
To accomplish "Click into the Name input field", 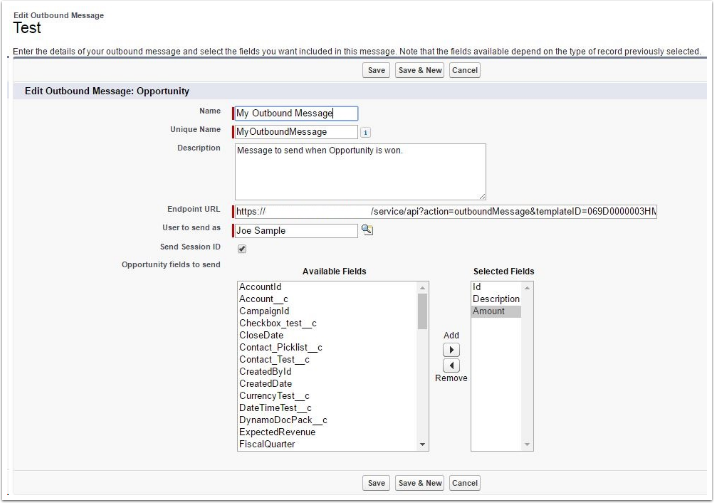I will coord(296,114).
